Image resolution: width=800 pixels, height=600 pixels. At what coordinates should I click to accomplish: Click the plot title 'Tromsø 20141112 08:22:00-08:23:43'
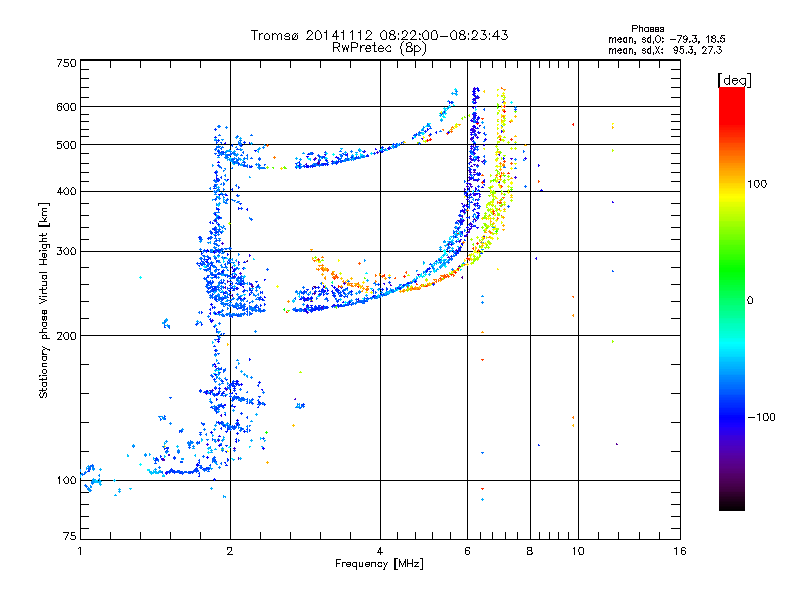(x=379, y=35)
